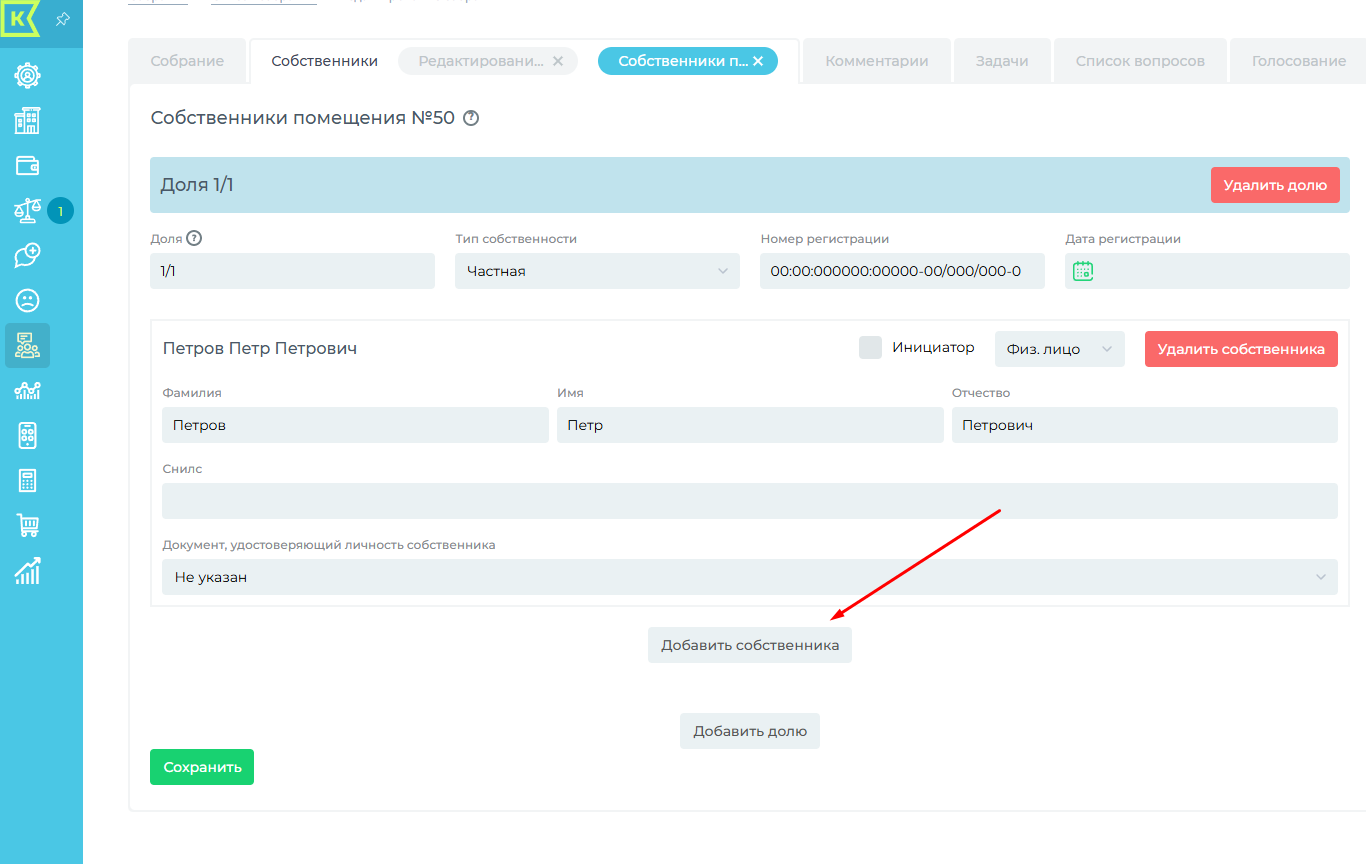Open the wallet section in the sidebar

pos(27,166)
